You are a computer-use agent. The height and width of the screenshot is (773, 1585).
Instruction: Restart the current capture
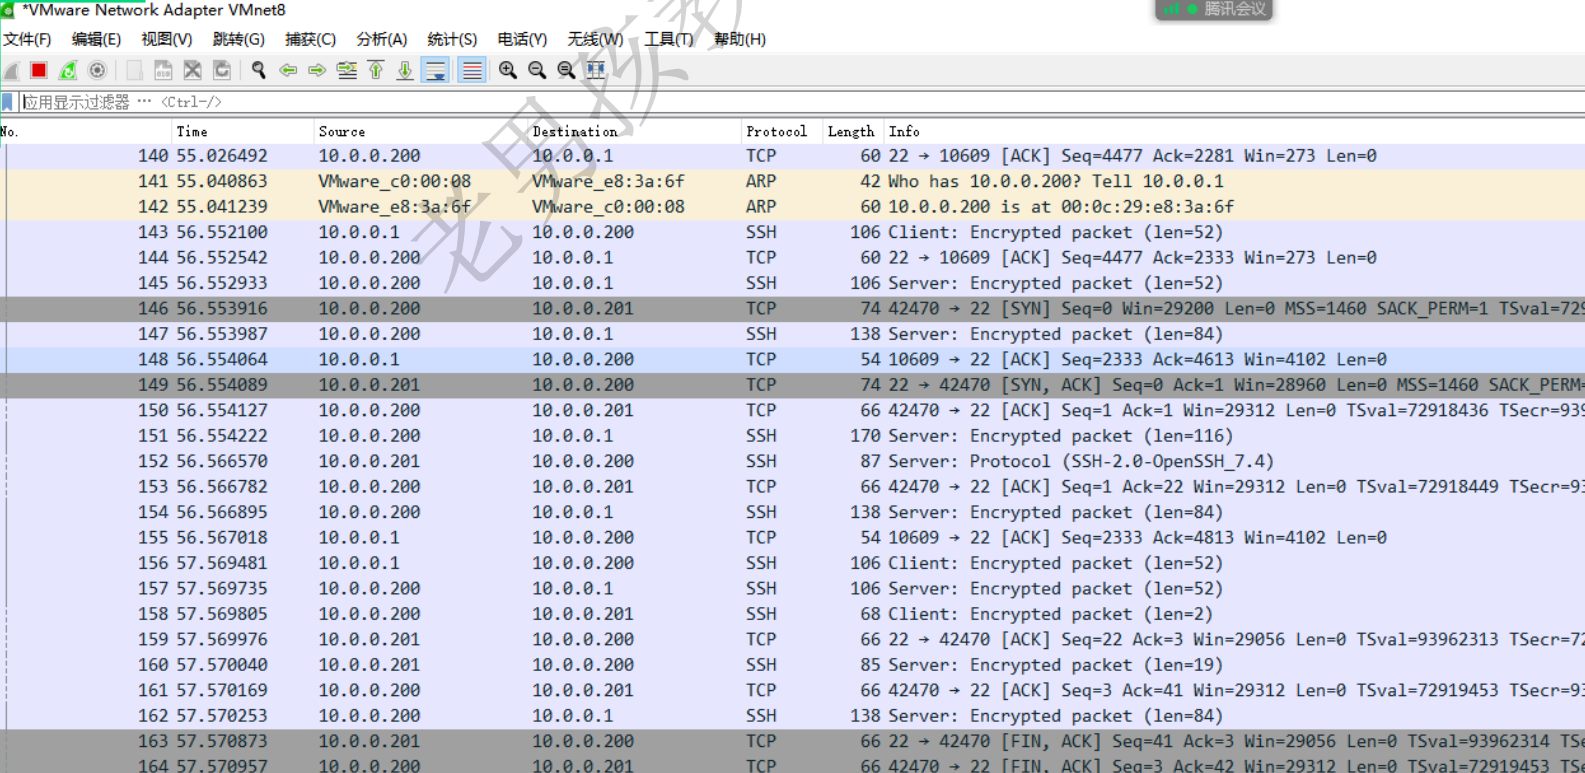tap(68, 70)
